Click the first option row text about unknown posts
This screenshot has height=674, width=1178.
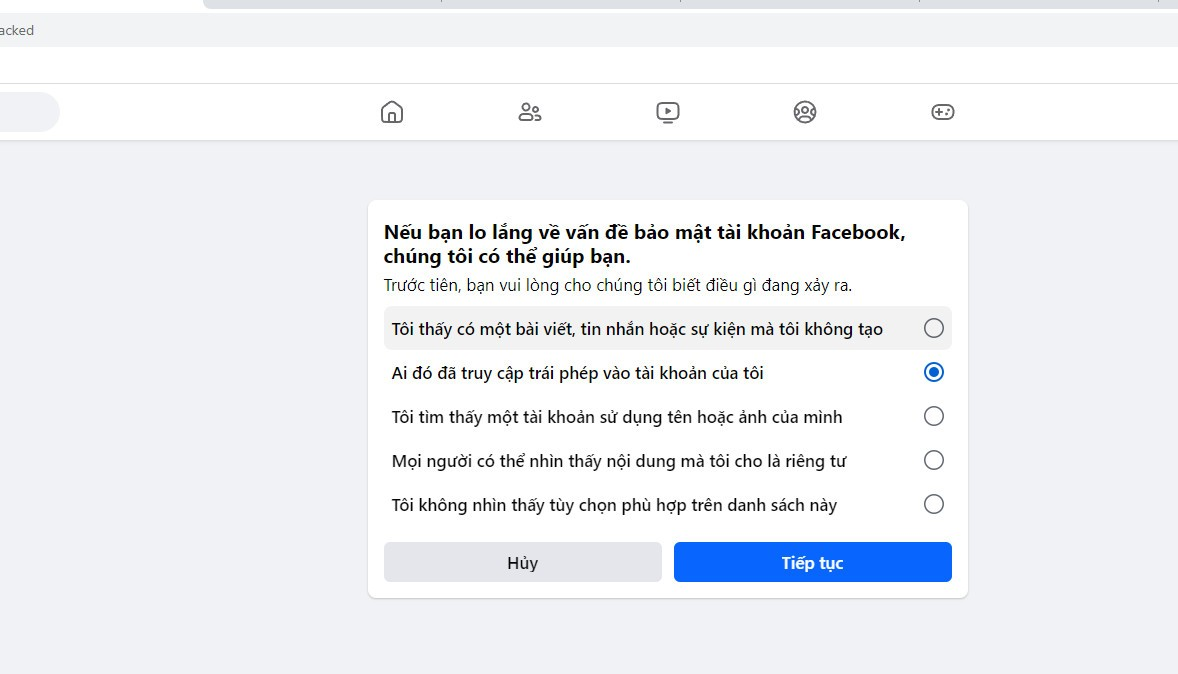637,327
